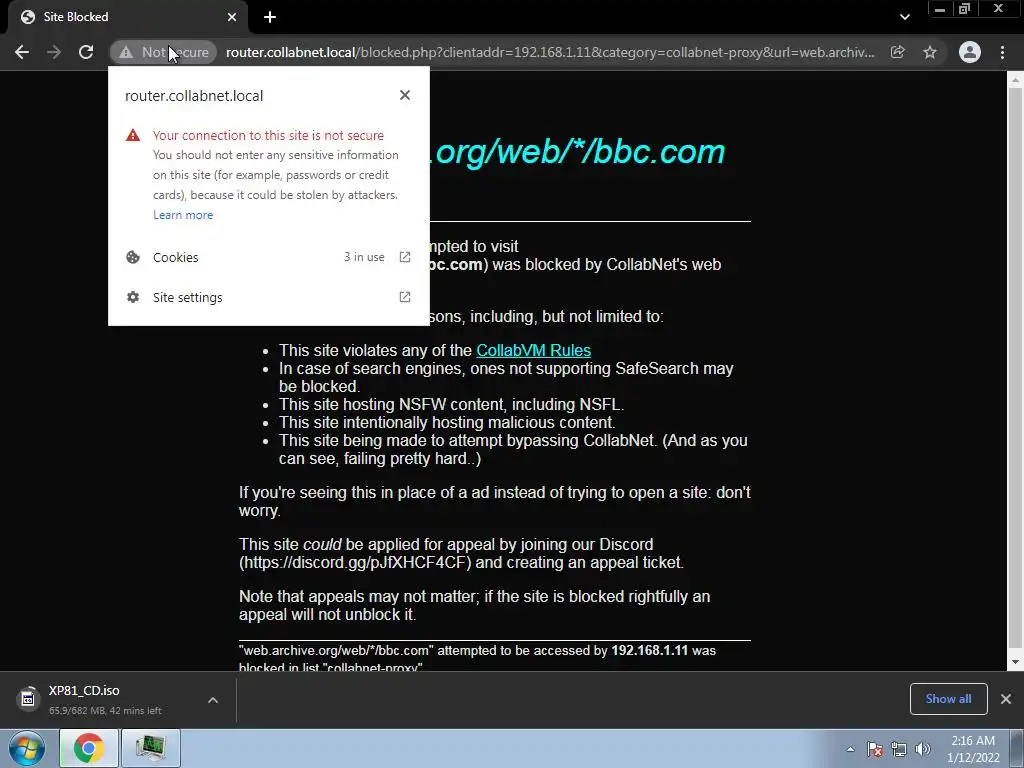Screen dimensions: 1024x768
Task: Close the downloads bar
Action: coord(1006,699)
